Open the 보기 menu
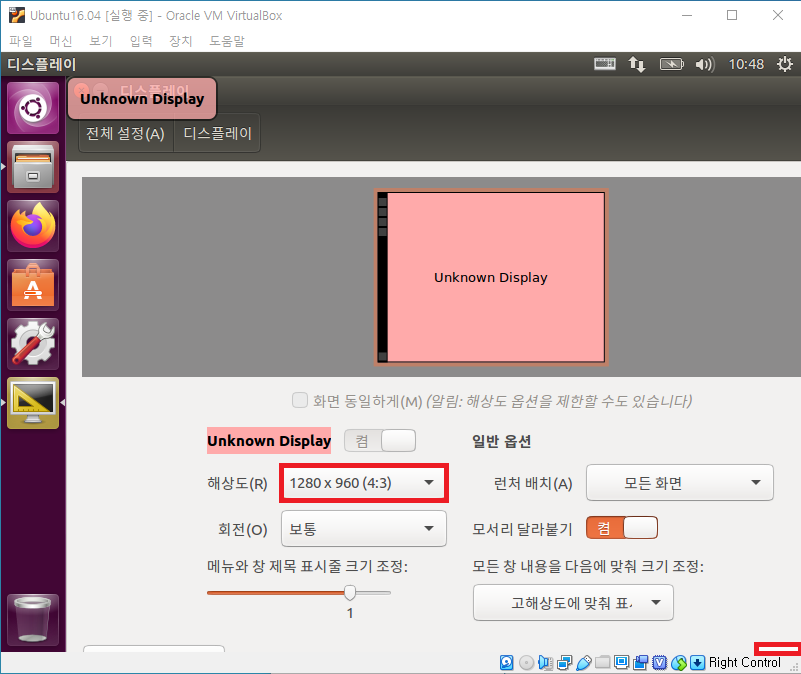Image resolution: width=801 pixels, height=674 pixels. pos(101,41)
